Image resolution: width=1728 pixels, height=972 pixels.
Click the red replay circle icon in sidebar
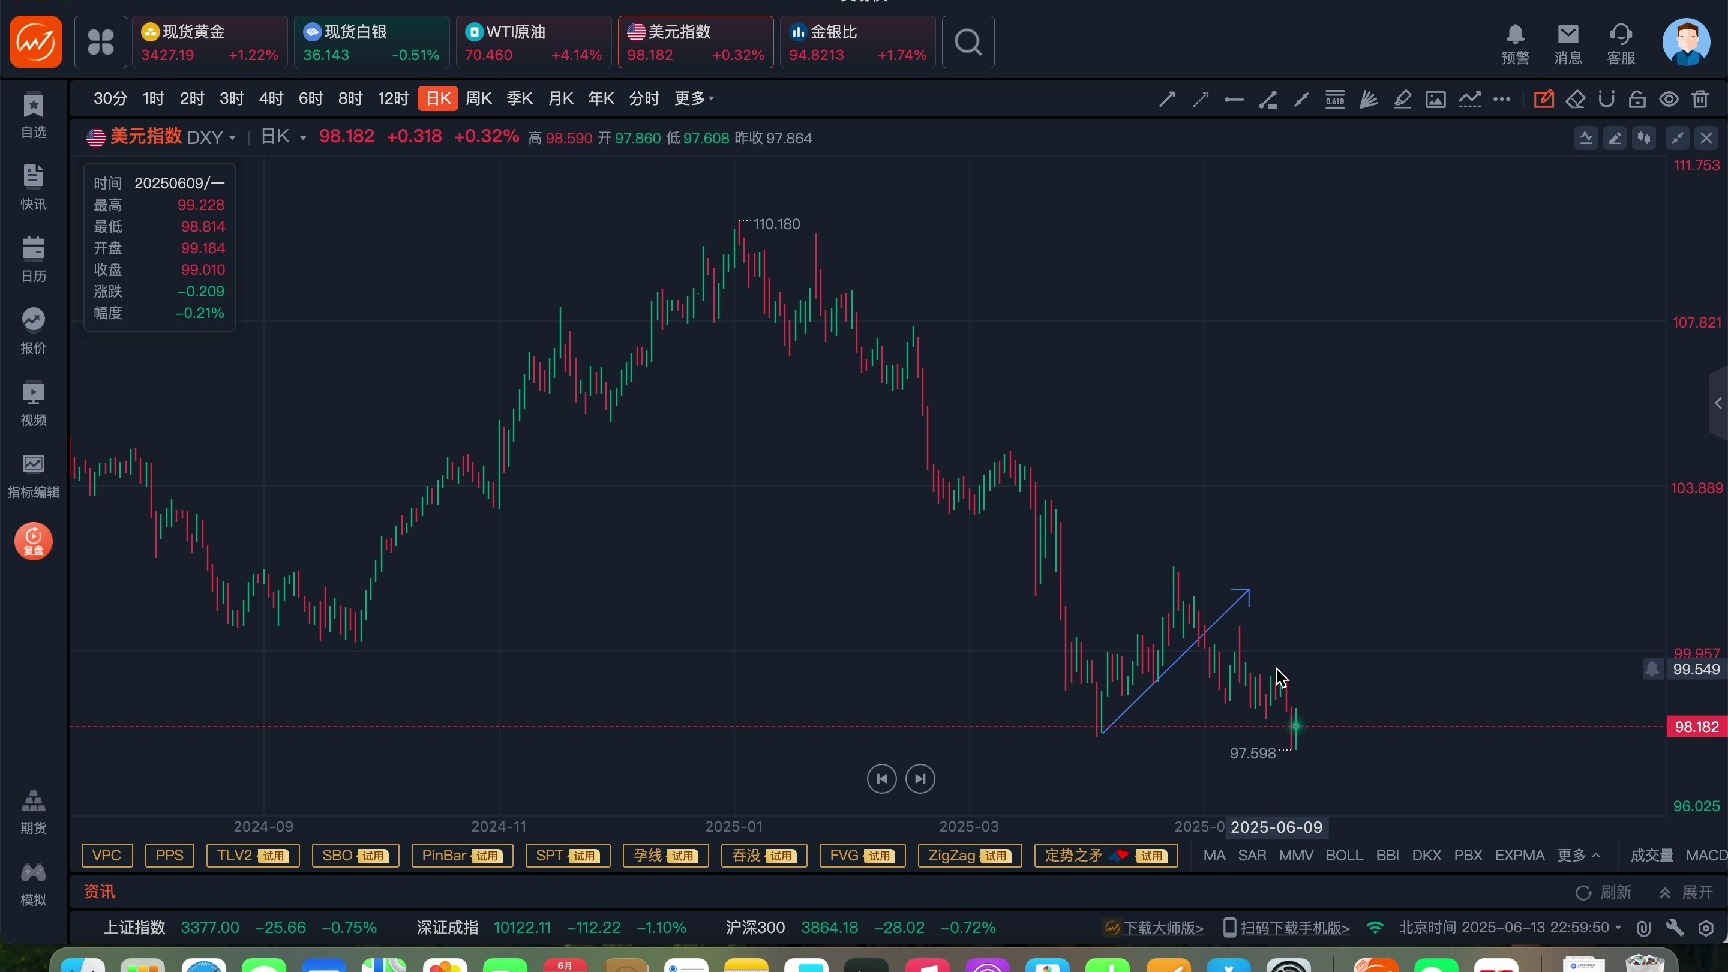tap(33, 541)
